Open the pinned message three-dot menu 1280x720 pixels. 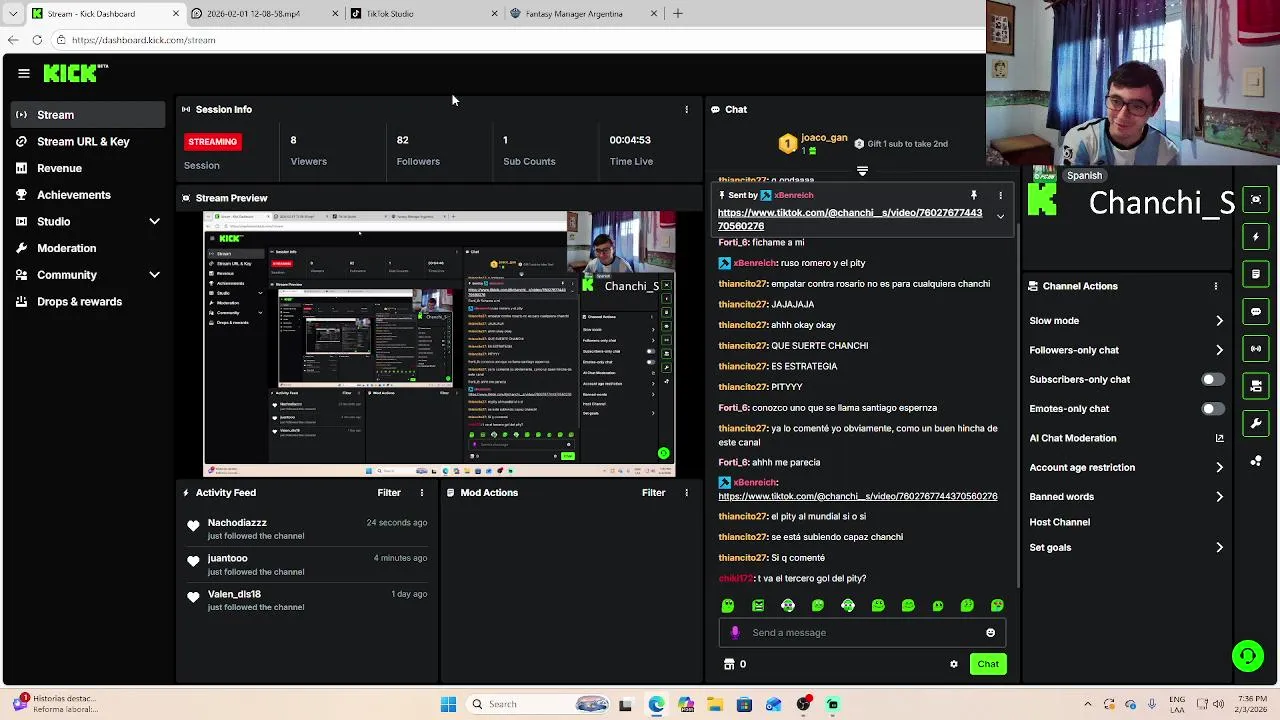click(1000, 195)
